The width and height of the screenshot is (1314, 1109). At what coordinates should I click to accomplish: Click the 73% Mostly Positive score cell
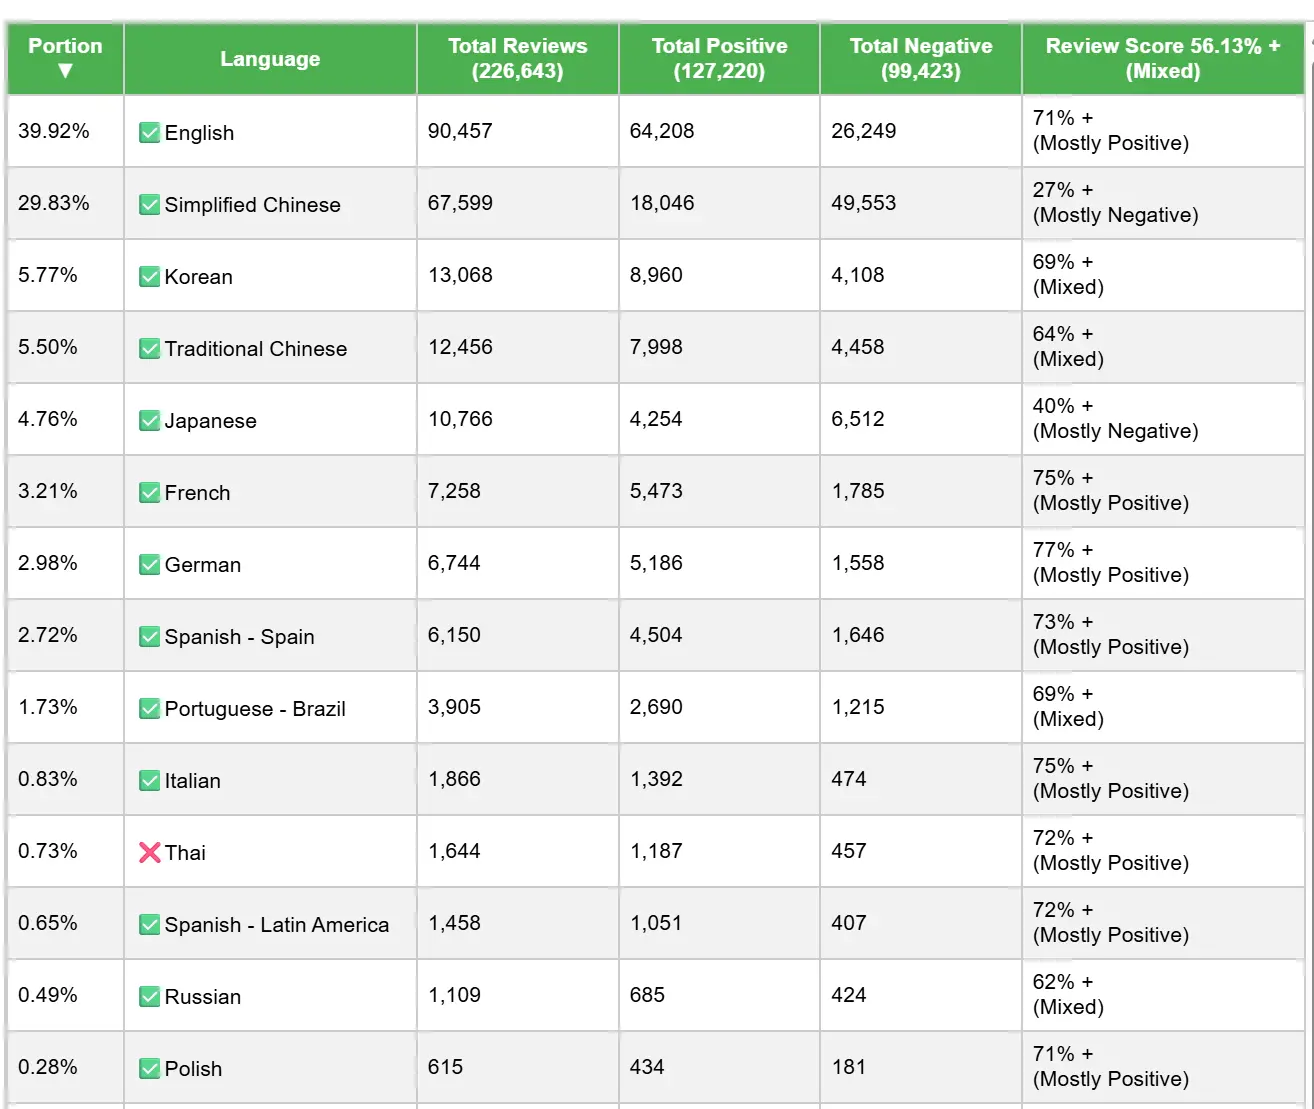click(1163, 635)
